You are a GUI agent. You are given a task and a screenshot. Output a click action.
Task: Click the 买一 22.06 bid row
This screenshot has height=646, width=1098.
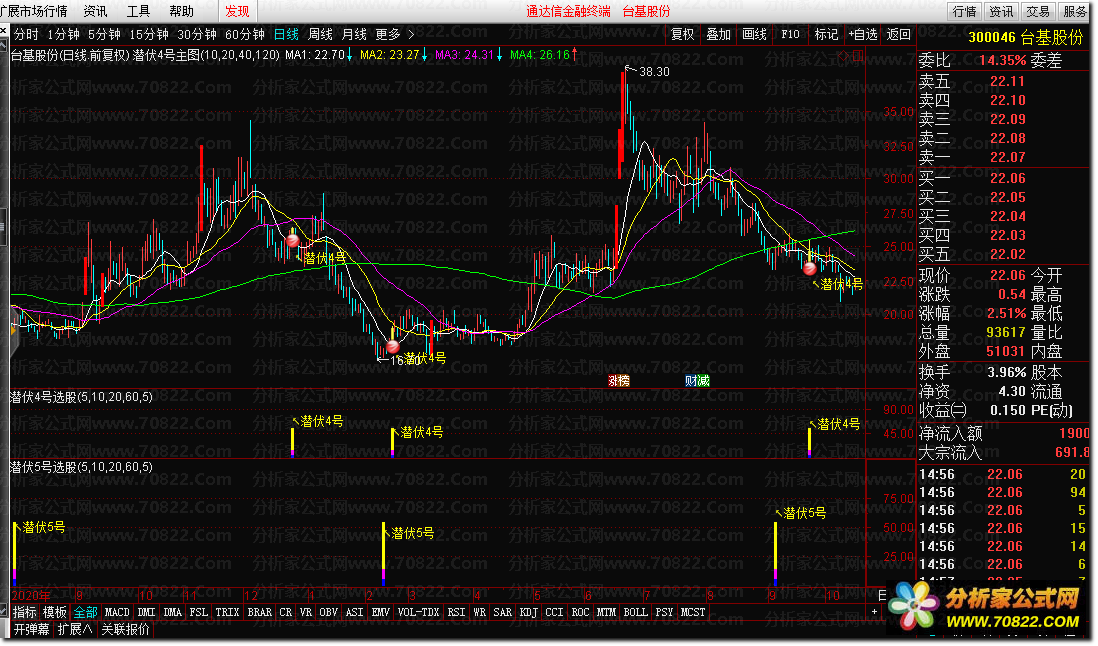(x=1003, y=178)
